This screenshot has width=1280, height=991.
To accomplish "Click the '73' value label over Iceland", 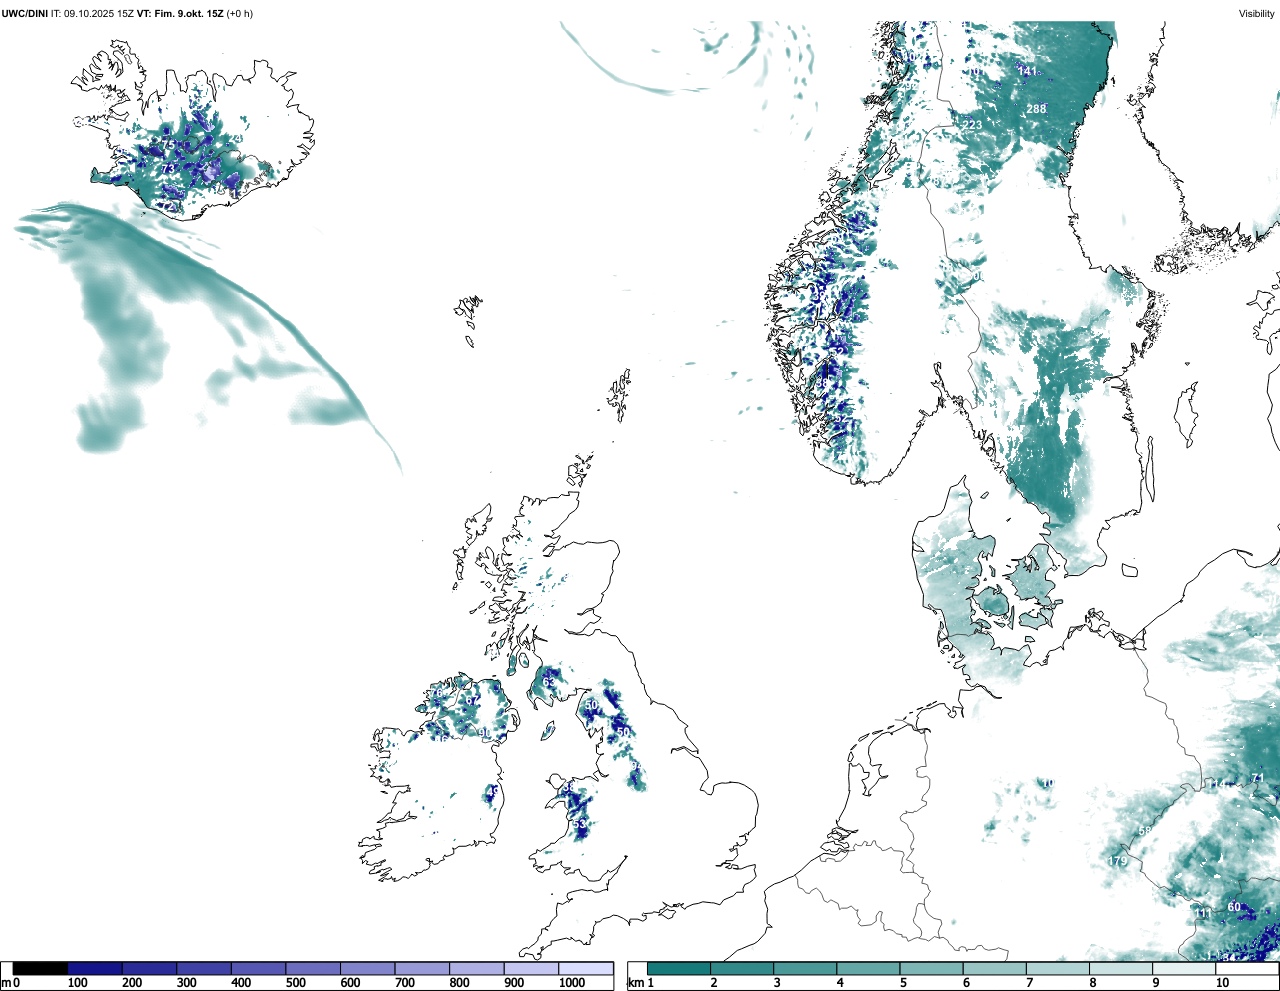I will coord(168,169).
